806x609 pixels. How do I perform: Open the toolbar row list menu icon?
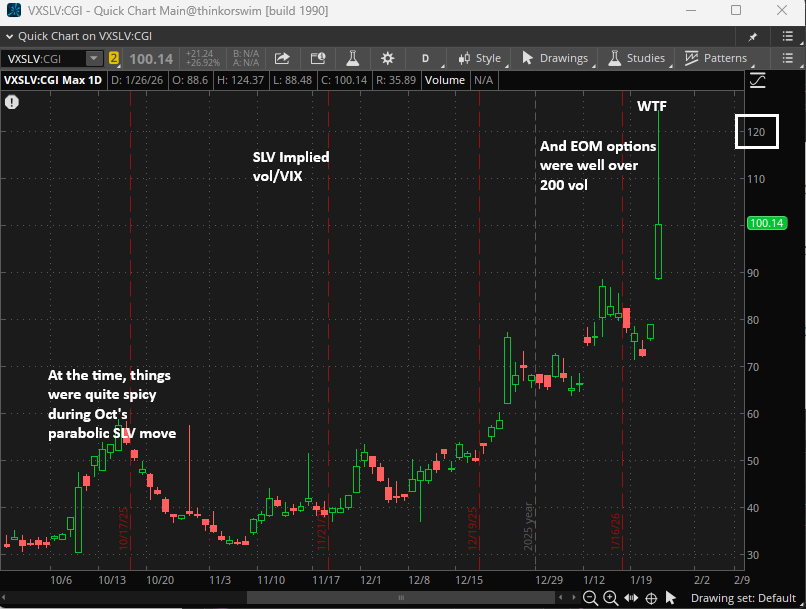click(787, 58)
